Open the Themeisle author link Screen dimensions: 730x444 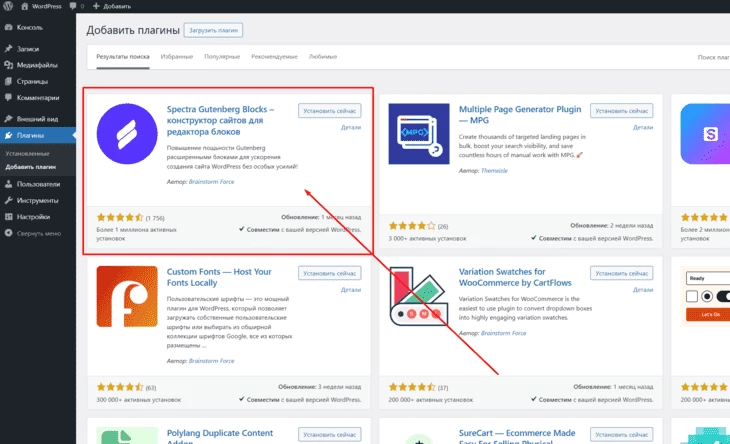(494, 171)
